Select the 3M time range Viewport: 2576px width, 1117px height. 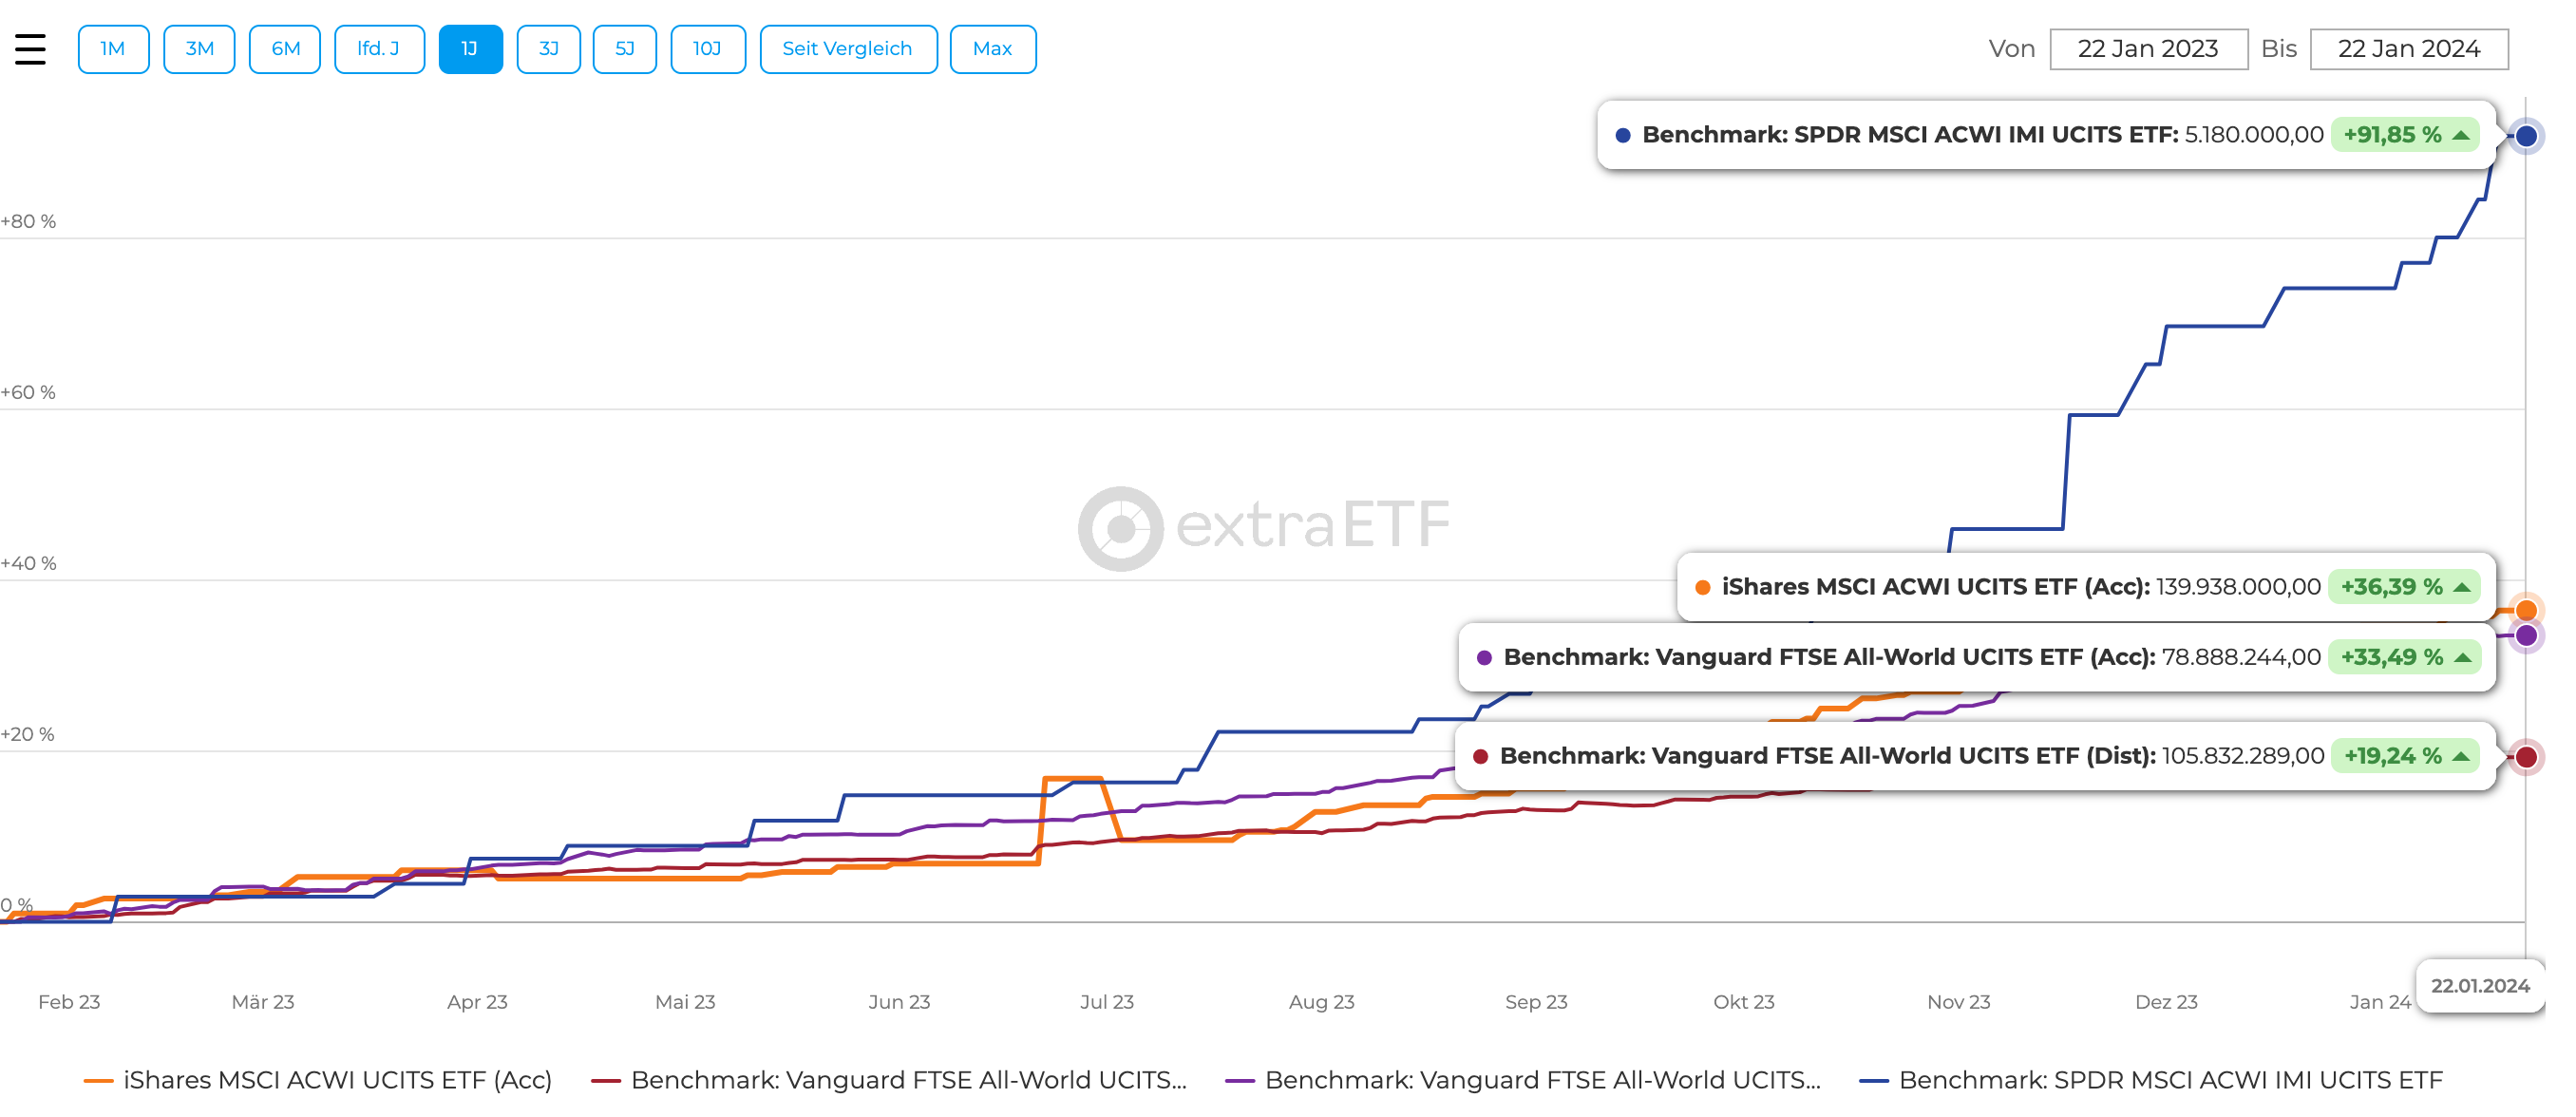point(199,49)
